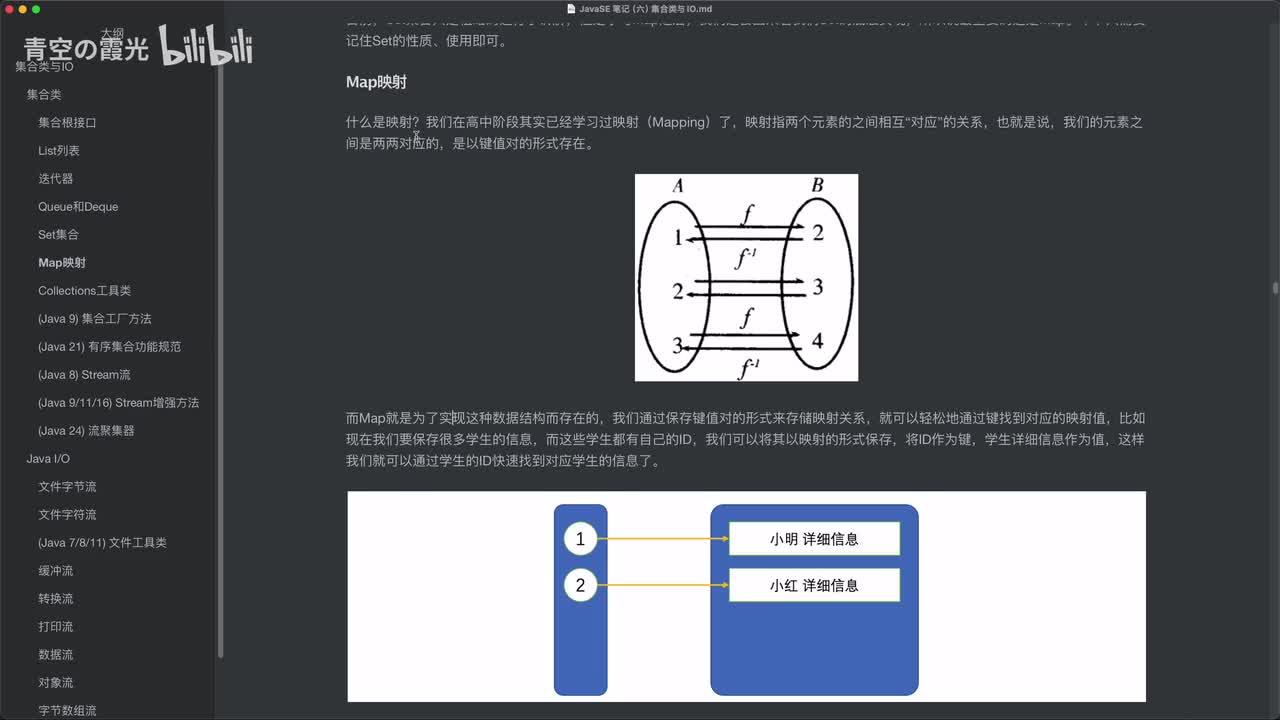Image resolution: width=1280 pixels, height=720 pixels.
Task: Click the markdown file icon in title bar
Action: [571, 8]
